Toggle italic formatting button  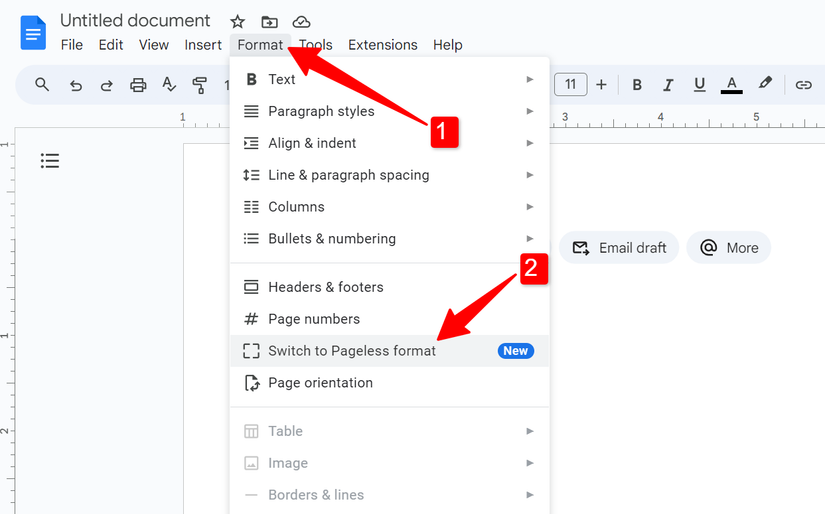coord(668,85)
